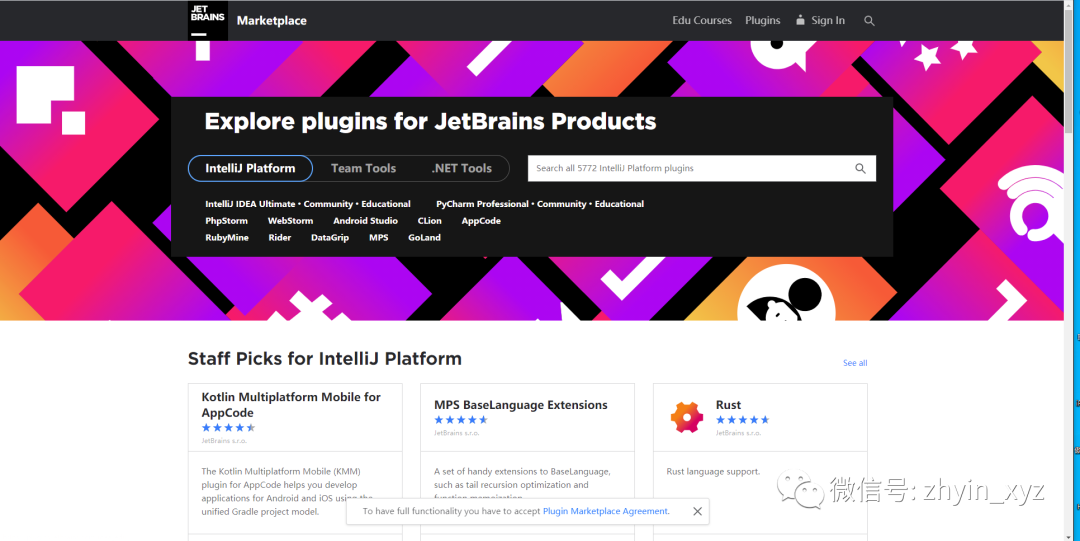Filter plugins by RubyMine
1080x541 pixels.
click(x=227, y=237)
